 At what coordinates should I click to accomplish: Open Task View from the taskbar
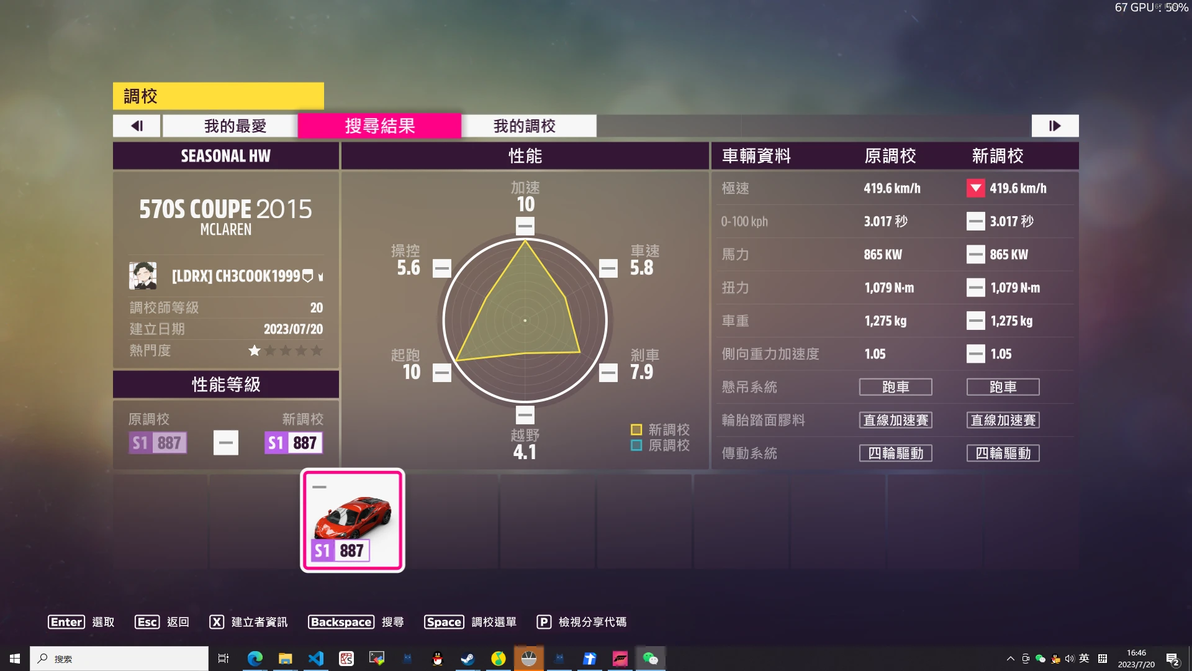tap(223, 658)
